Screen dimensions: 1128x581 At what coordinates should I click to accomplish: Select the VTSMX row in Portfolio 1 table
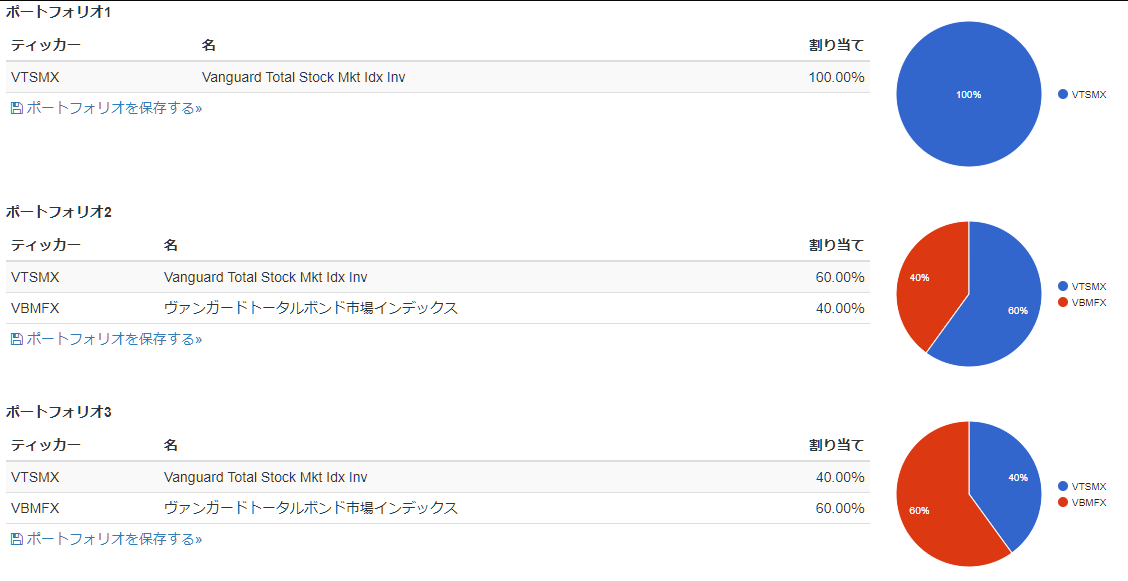tap(438, 77)
